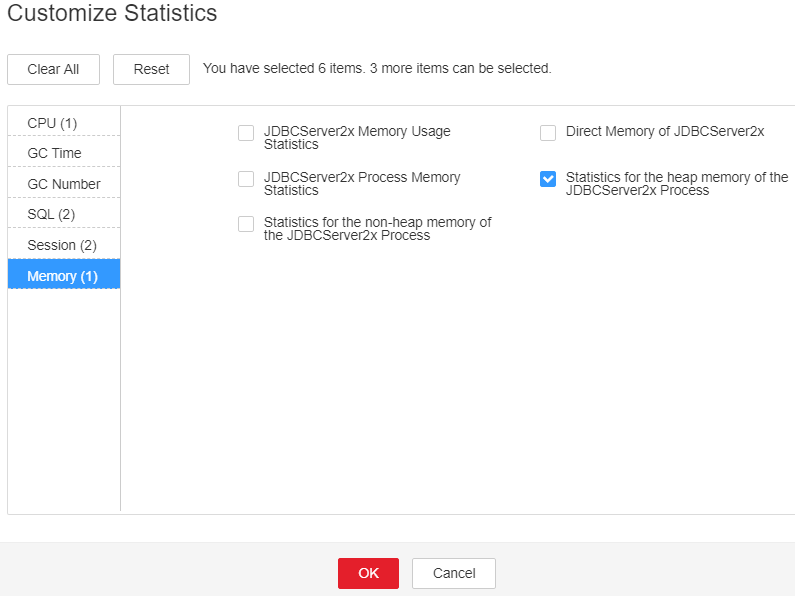Click the 'Statistics for the heap memory' label text
Screen dimensions: 795x596
click(x=677, y=183)
